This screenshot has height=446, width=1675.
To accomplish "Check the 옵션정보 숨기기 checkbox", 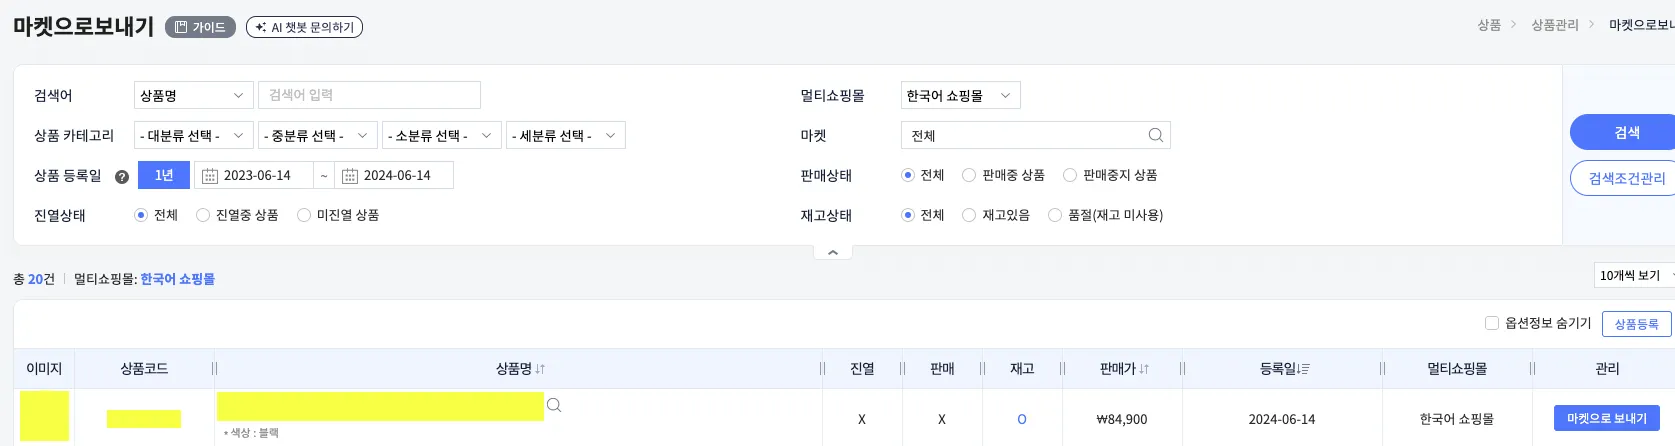I will coord(1492,323).
